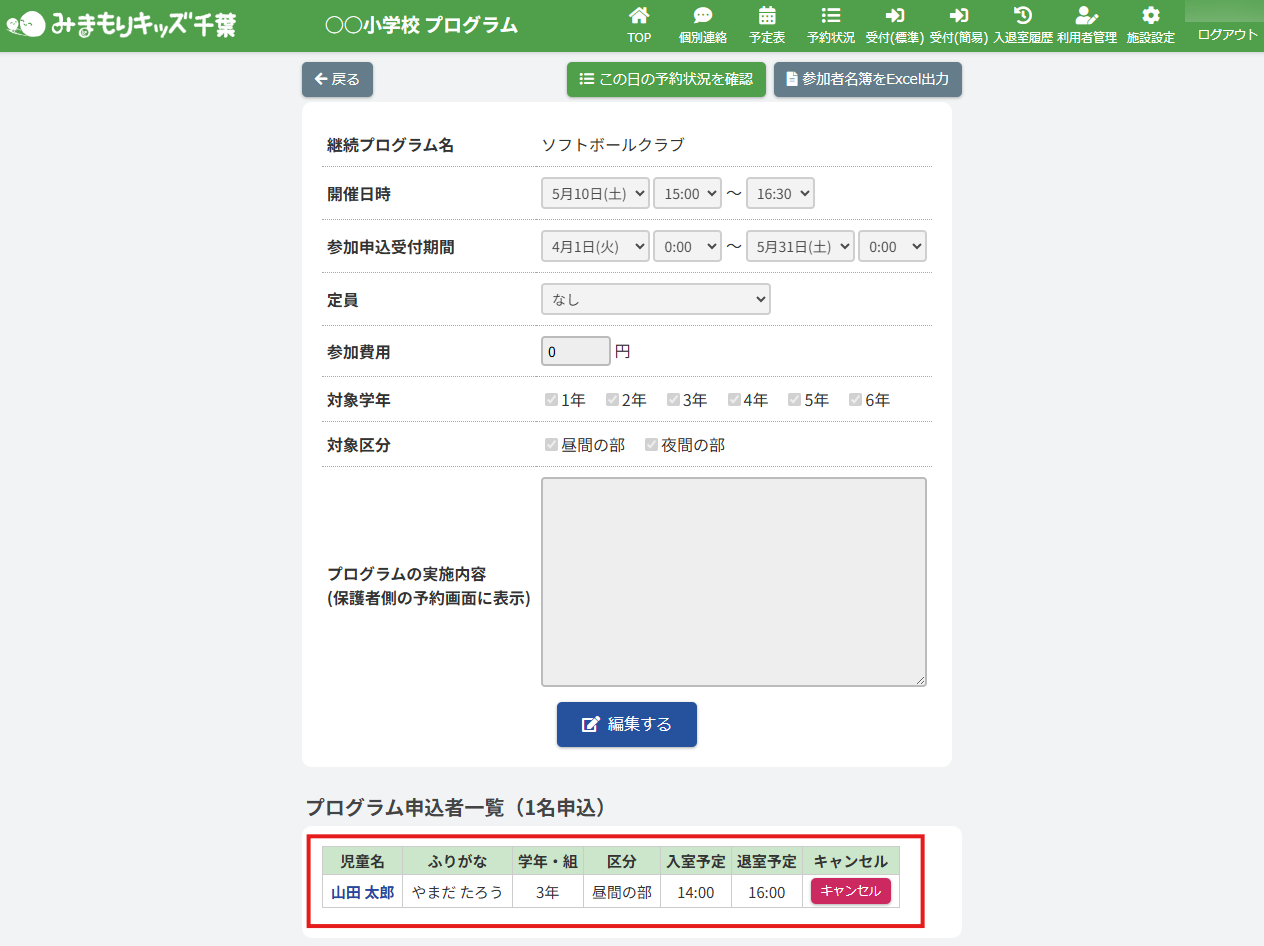This screenshot has width=1264, height=946.
Task: Open 受付(簡易) in the navigation bar
Action: click(958, 25)
